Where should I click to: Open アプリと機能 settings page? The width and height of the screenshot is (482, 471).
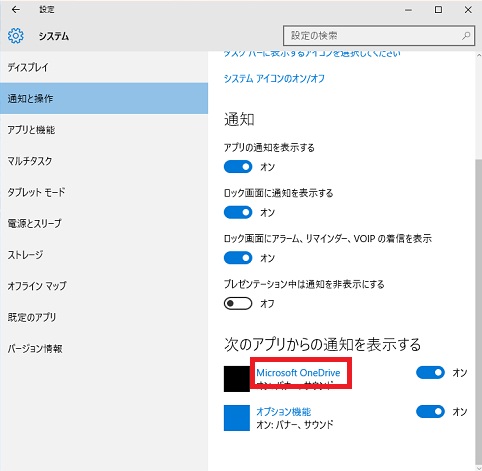(x=104, y=130)
